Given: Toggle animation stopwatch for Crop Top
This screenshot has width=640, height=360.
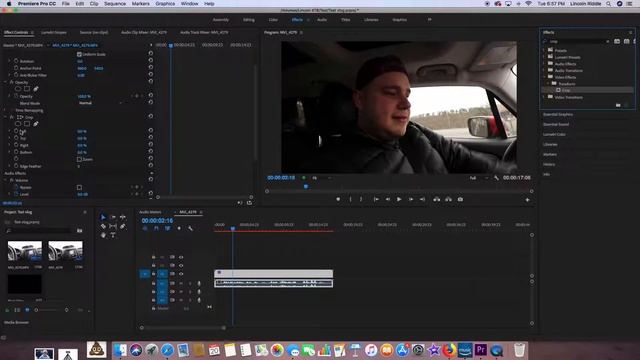Looking at the screenshot, I should click(16, 138).
